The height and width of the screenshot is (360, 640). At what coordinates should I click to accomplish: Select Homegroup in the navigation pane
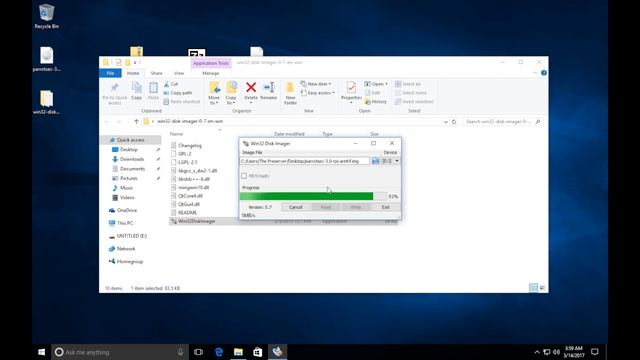130,262
